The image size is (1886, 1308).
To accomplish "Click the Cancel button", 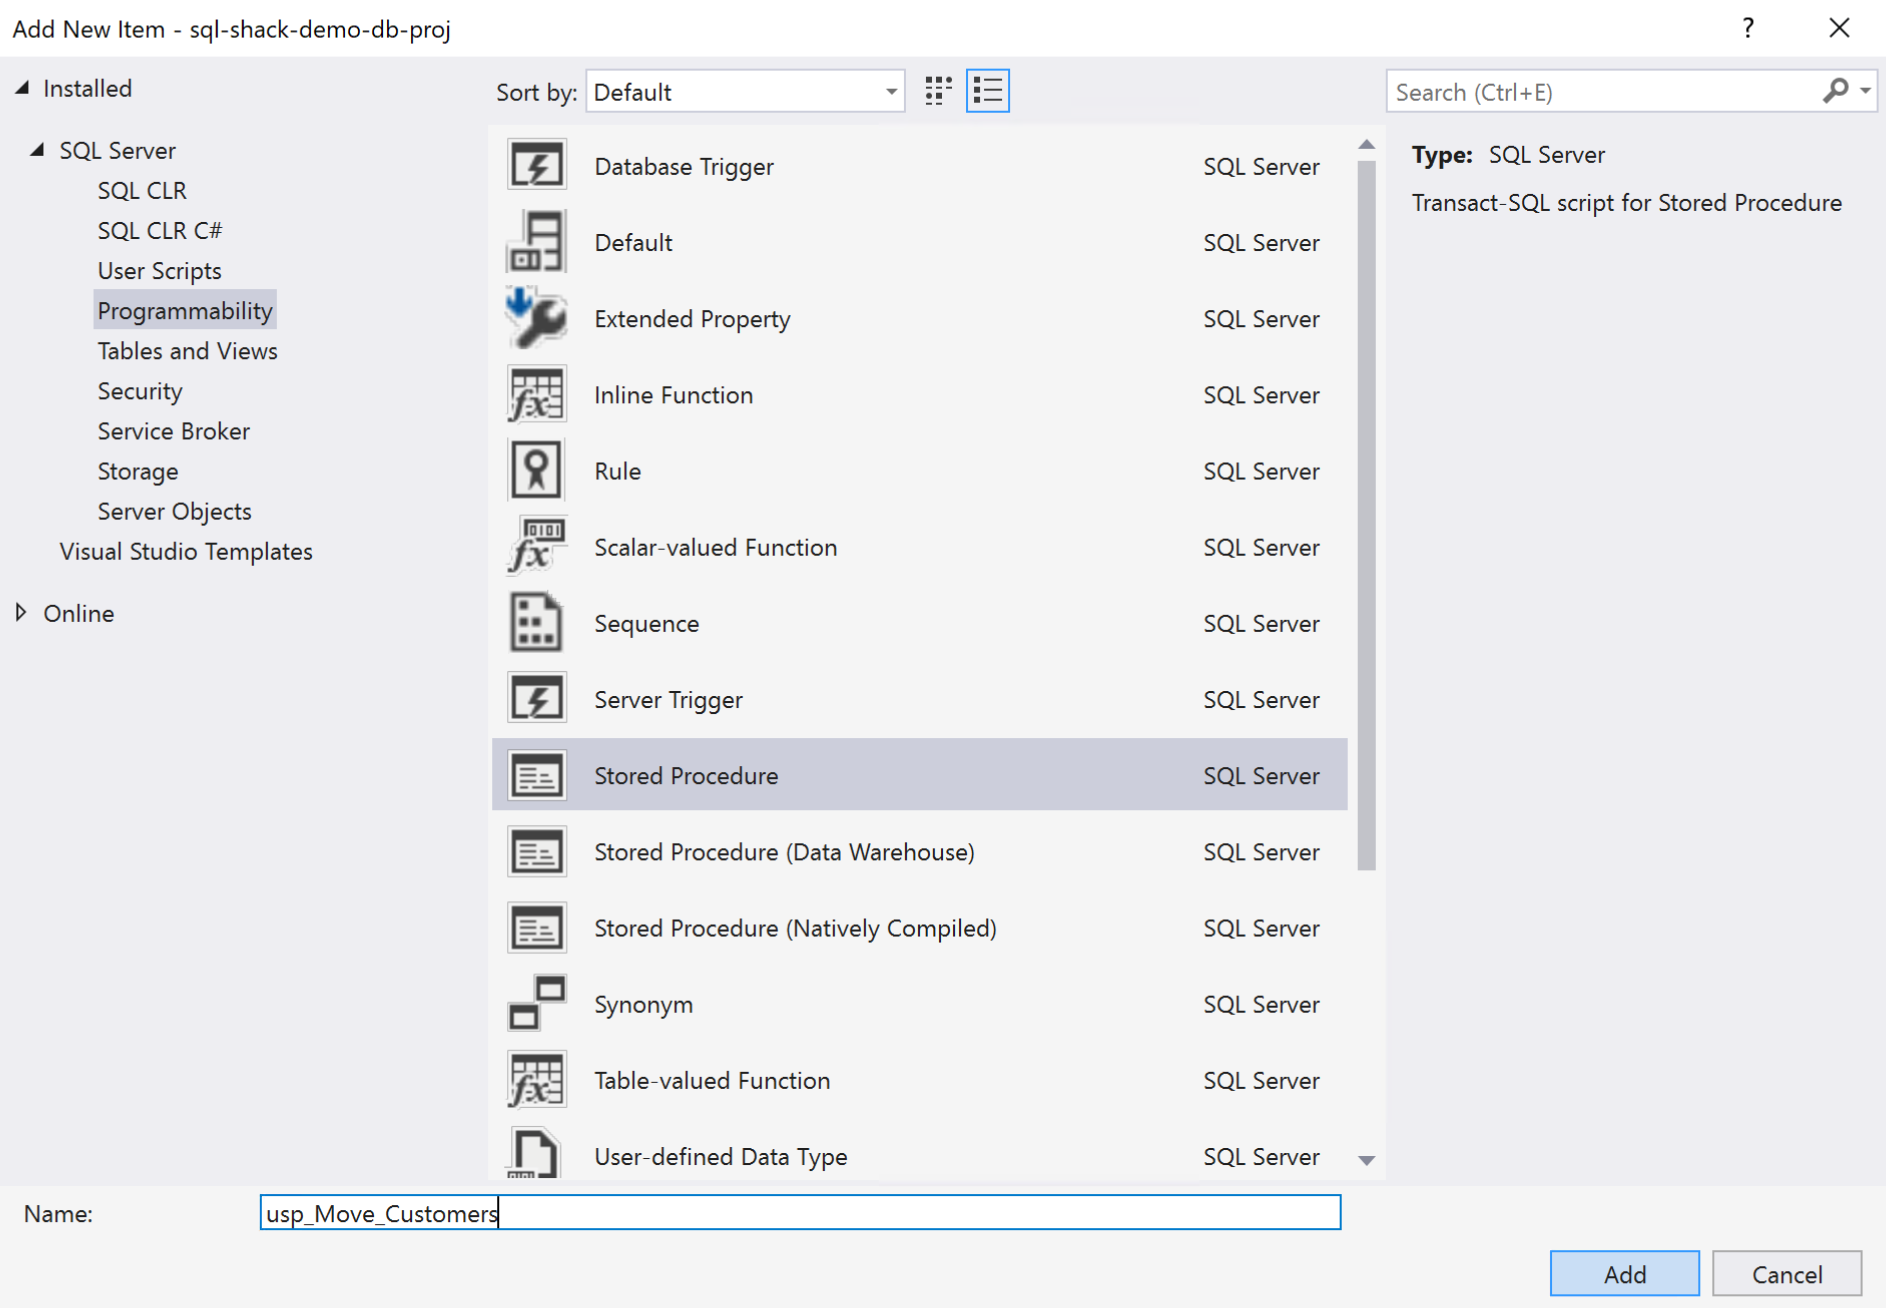I will tap(1786, 1274).
